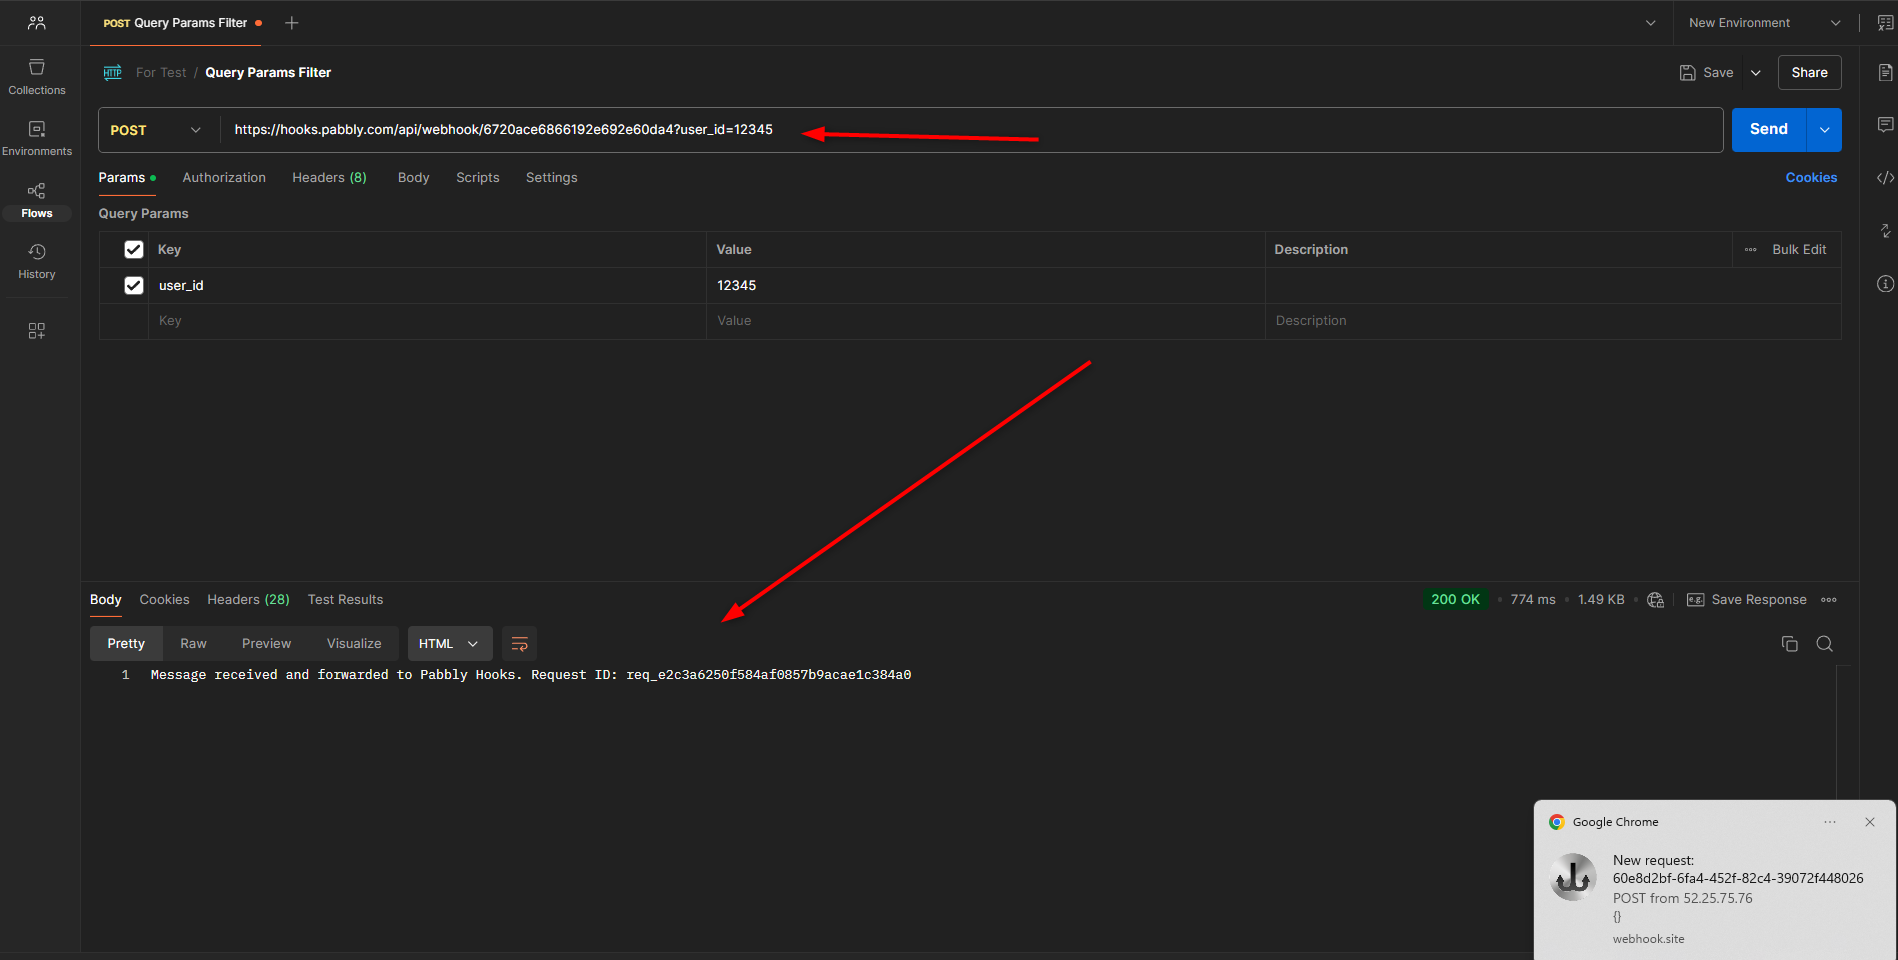Open the code snippet icon in right sidebar
The width and height of the screenshot is (1898, 960).
pyautogui.click(x=1885, y=178)
